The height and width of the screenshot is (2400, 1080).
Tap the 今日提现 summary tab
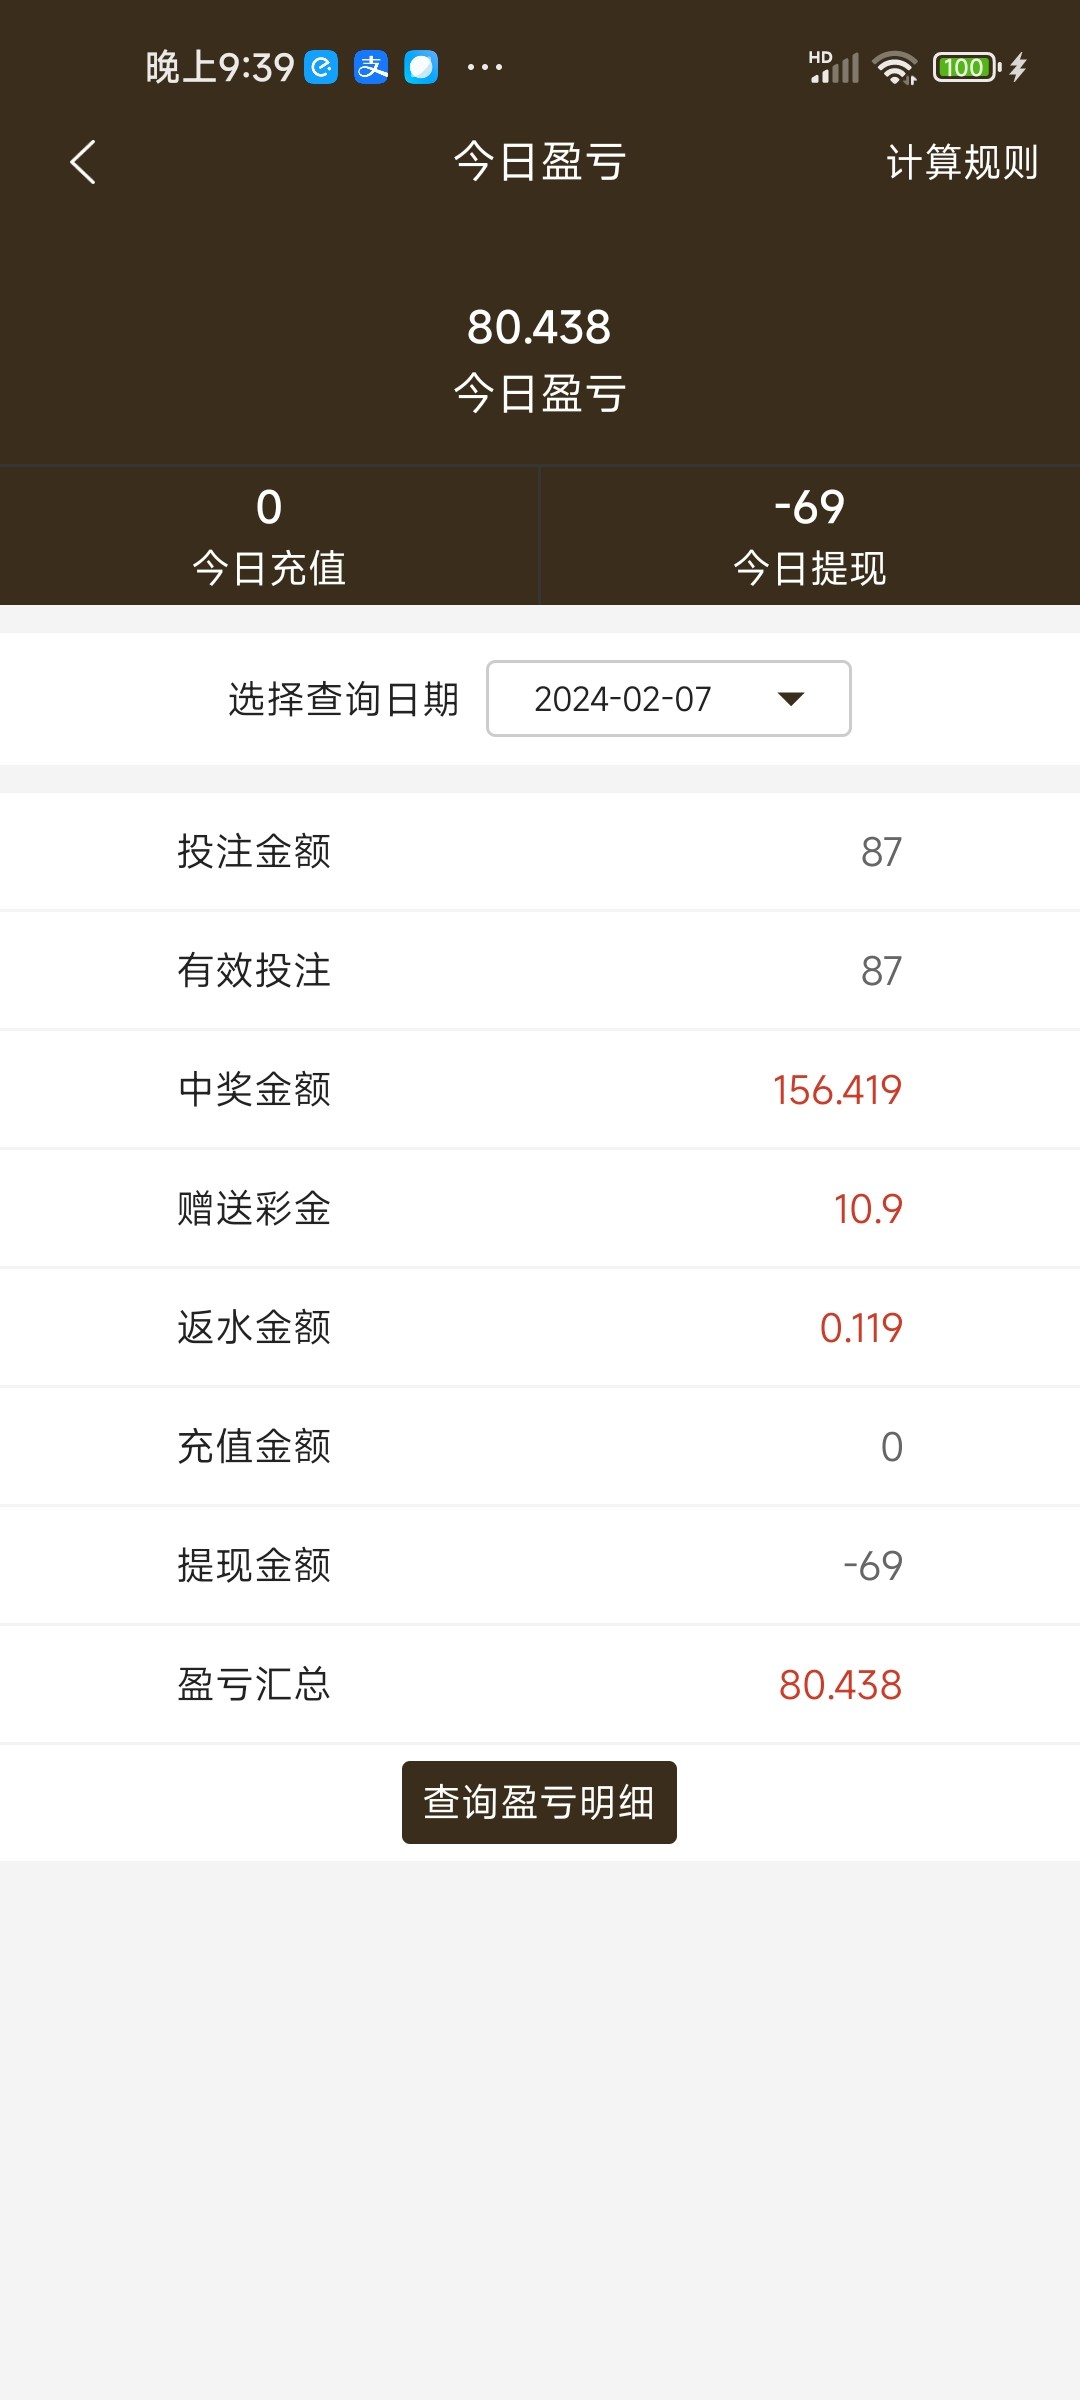pyautogui.click(x=810, y=536)
